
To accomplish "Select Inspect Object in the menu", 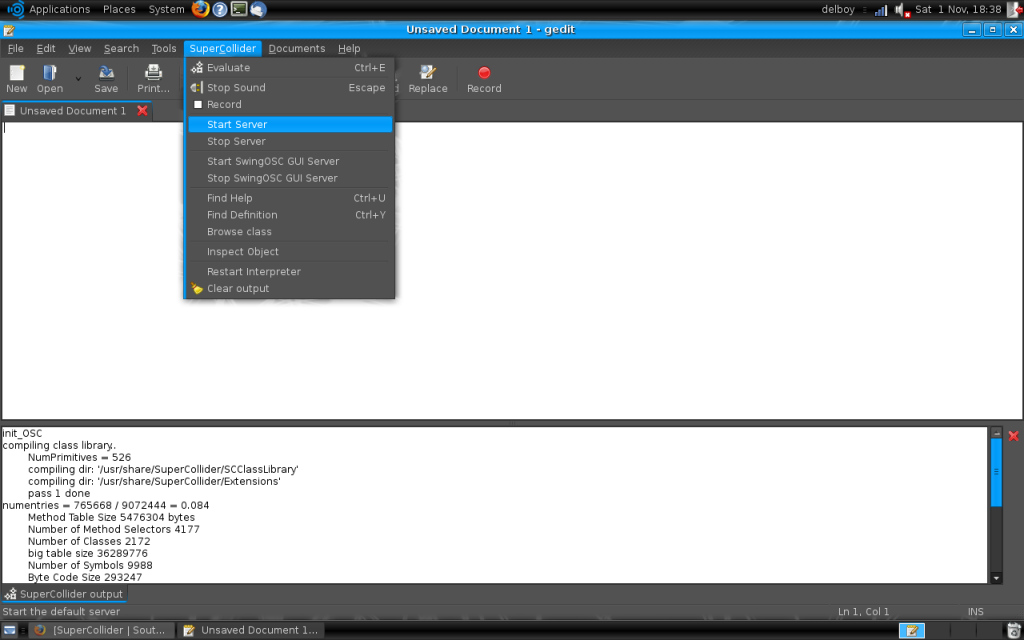I will click(x=291, y=251).
